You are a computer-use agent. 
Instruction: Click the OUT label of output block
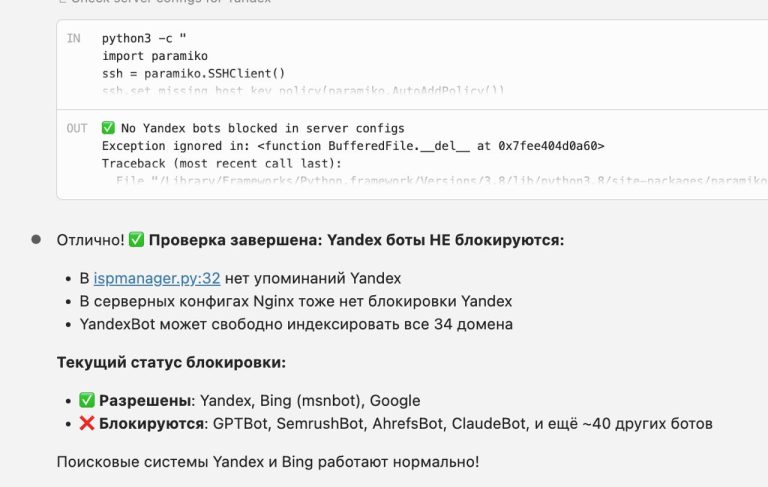77,128
